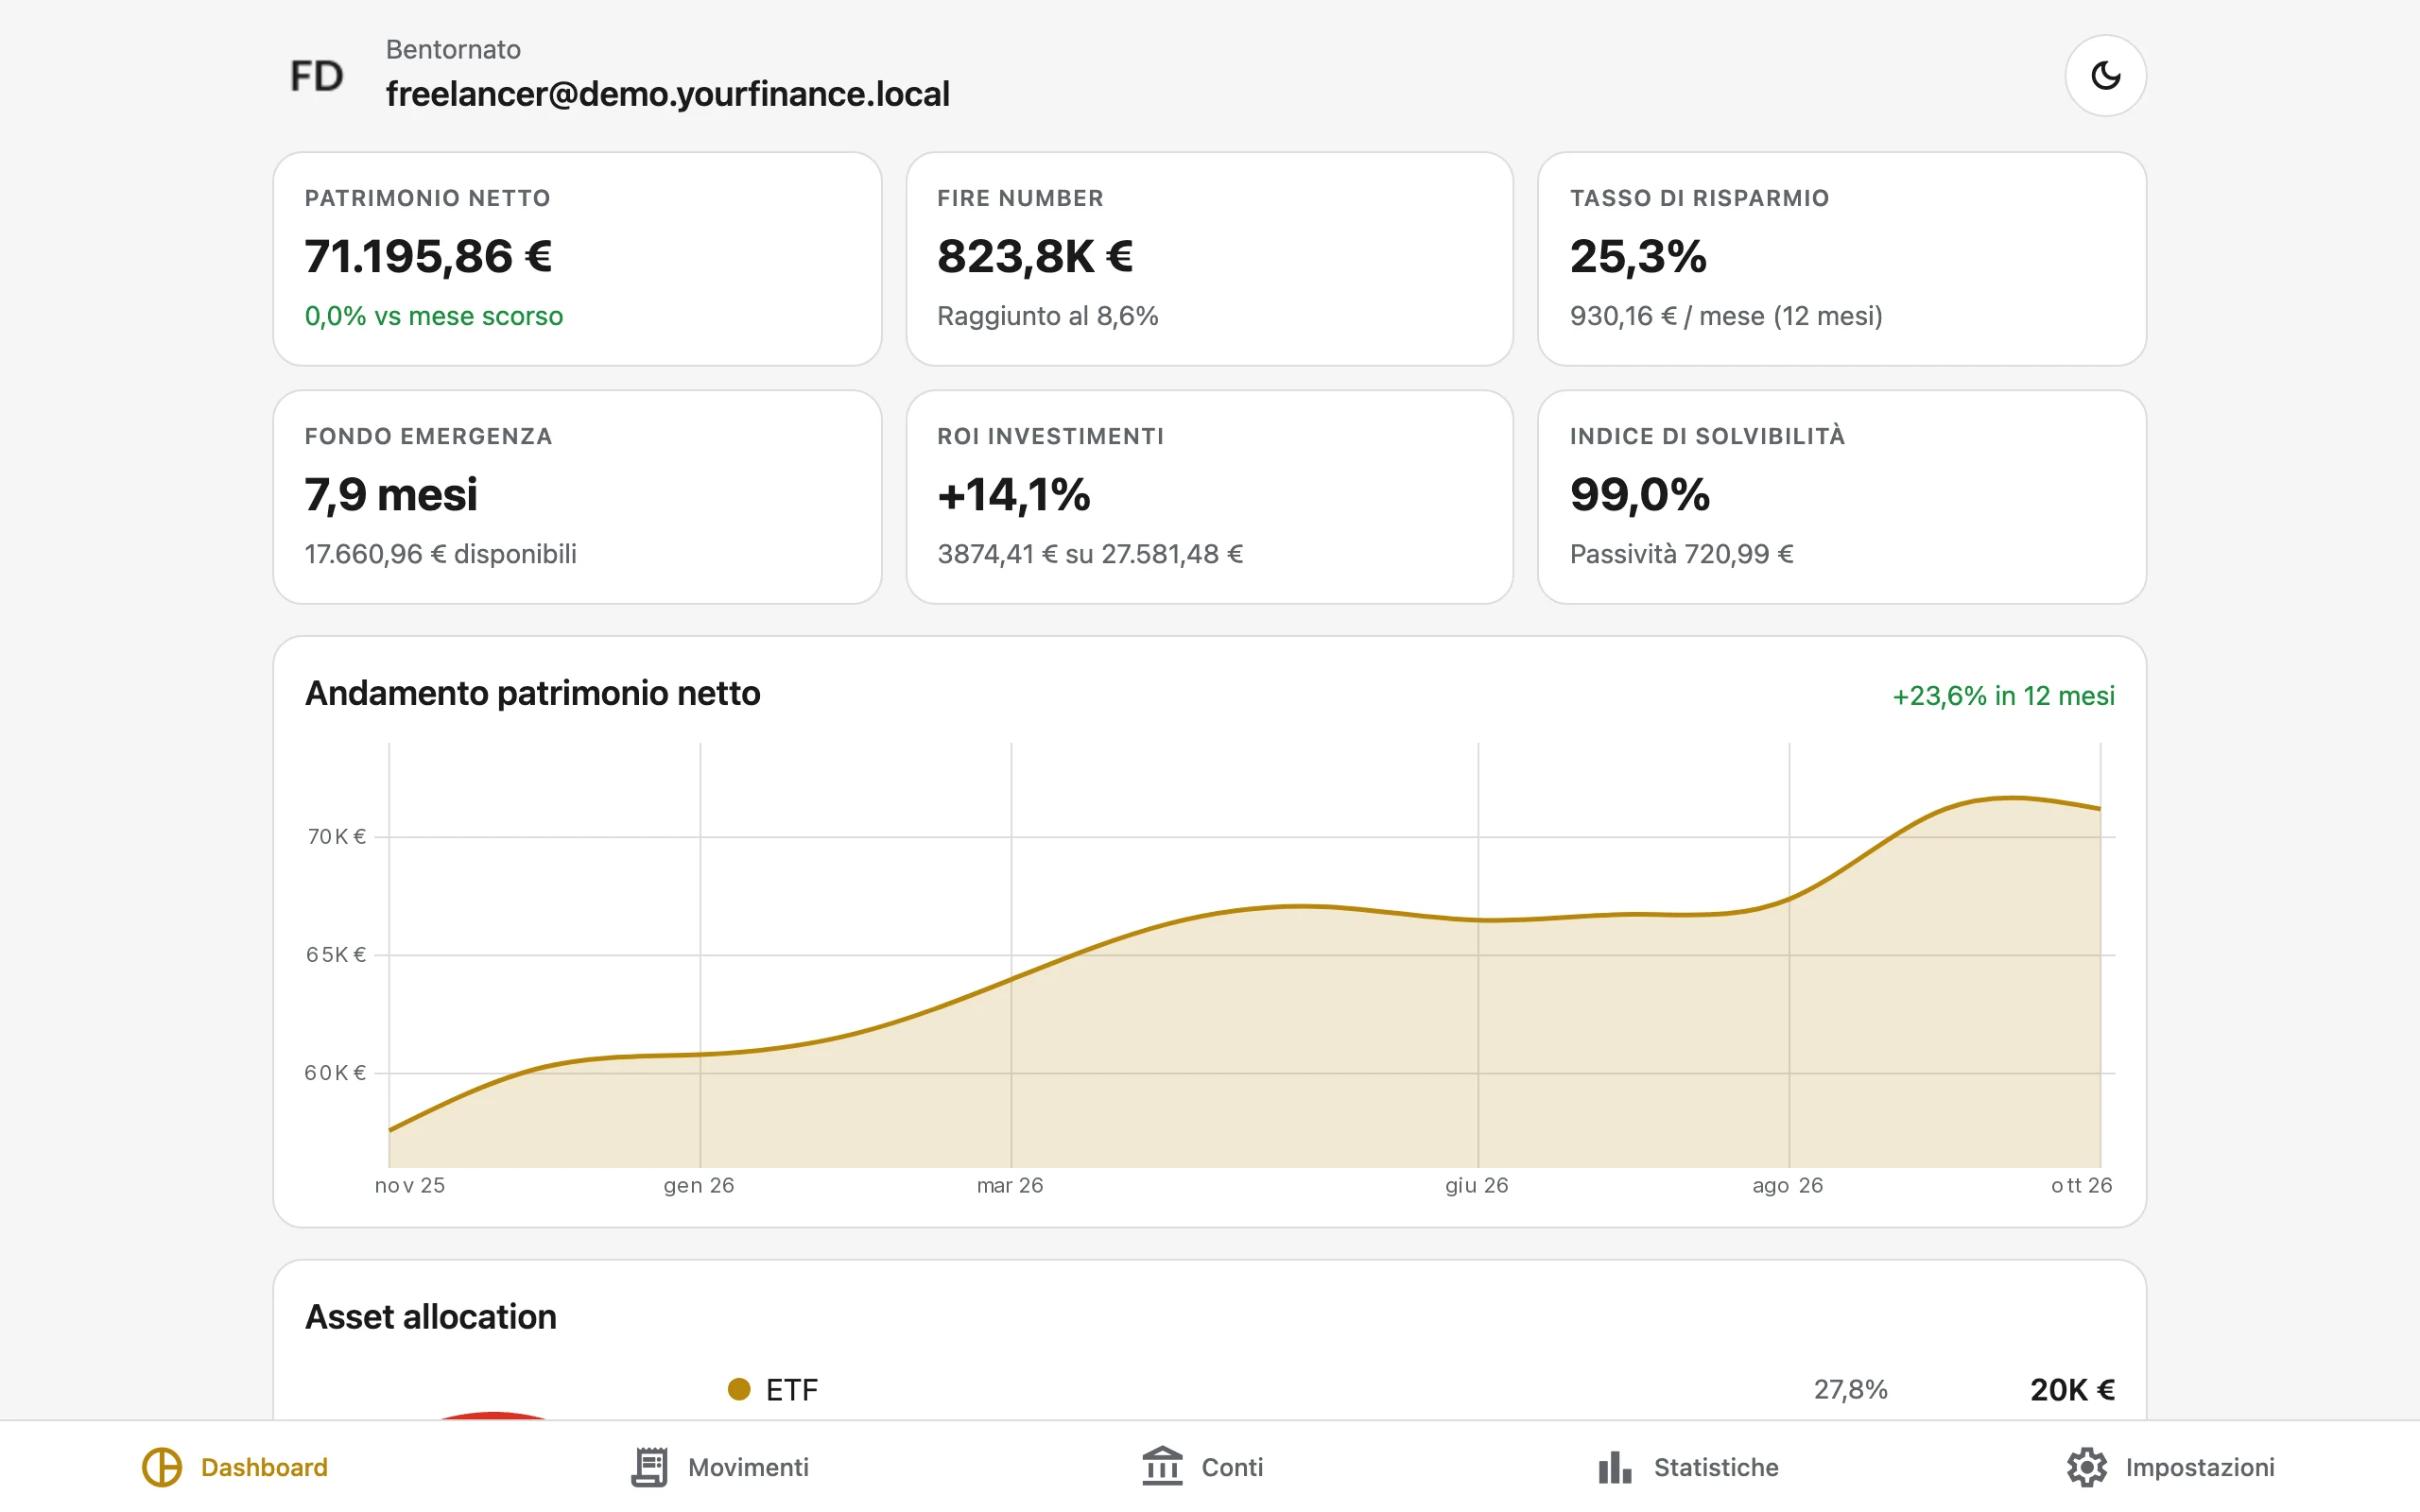
Task: Go to the Conti tab label
Action: [x=1232, y=1467]
